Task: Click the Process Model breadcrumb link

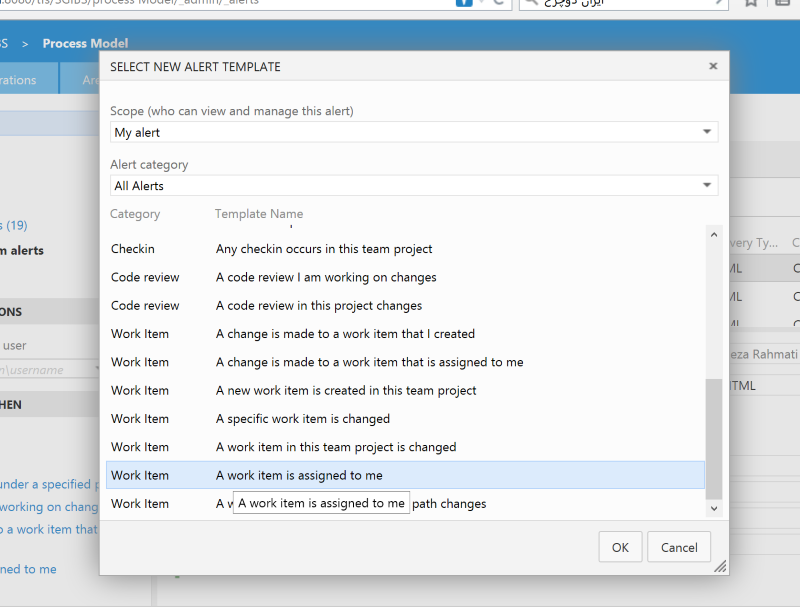Action: coord(85,43)
